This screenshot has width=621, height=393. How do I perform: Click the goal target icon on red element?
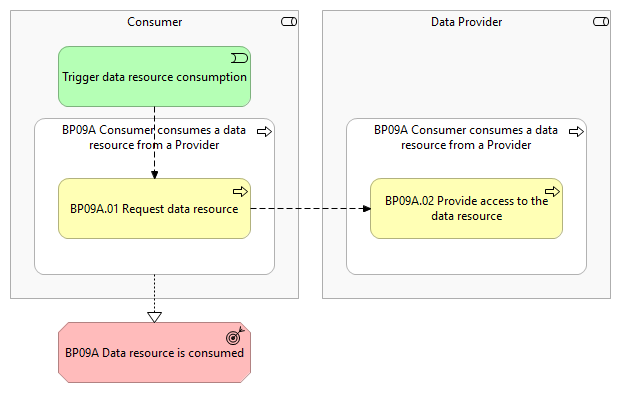pyautogui.click(x=235, y=336)
